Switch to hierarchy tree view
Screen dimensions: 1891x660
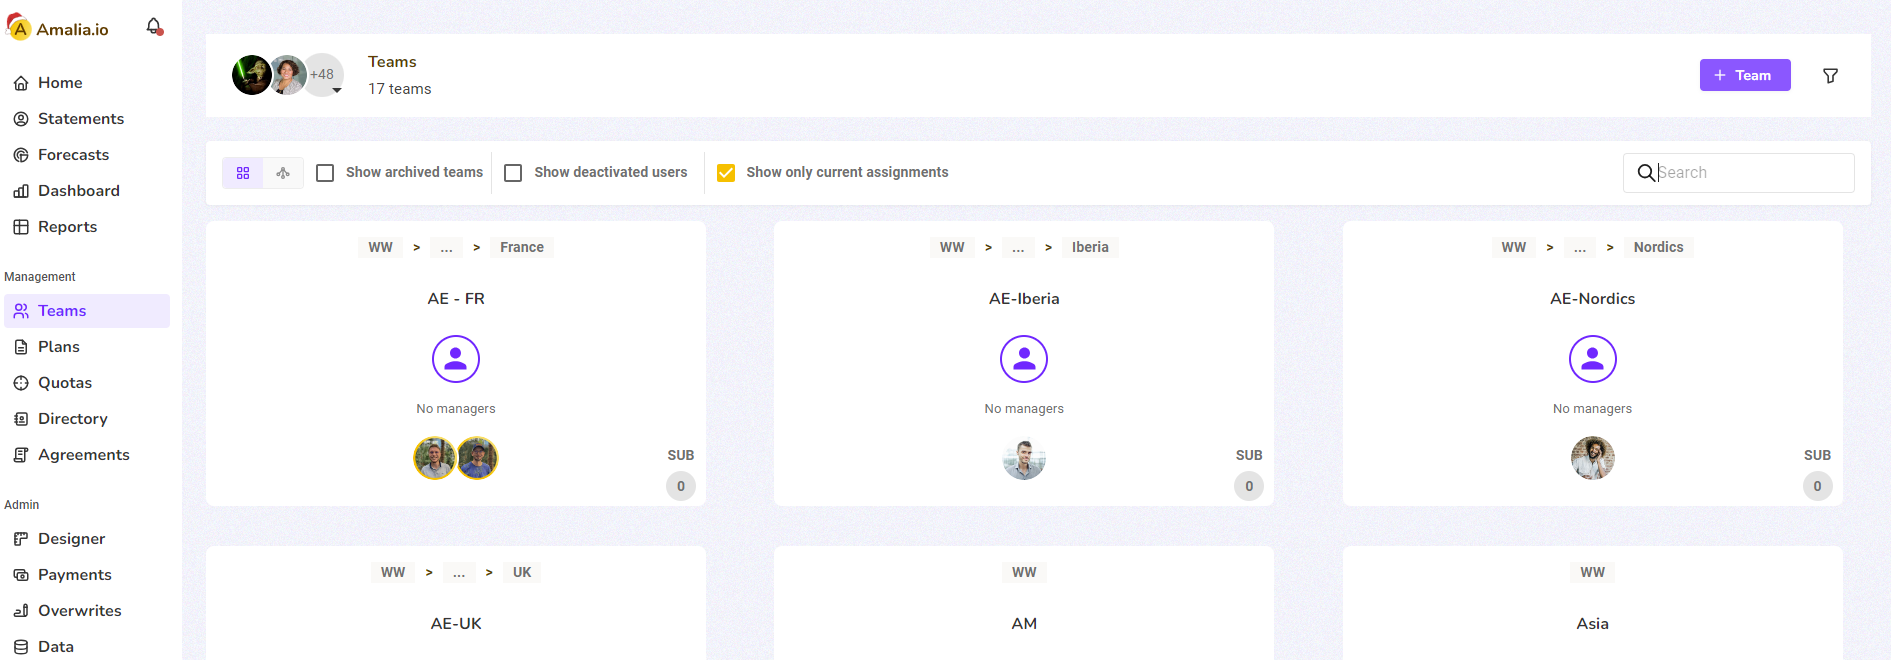click(283, 173)
